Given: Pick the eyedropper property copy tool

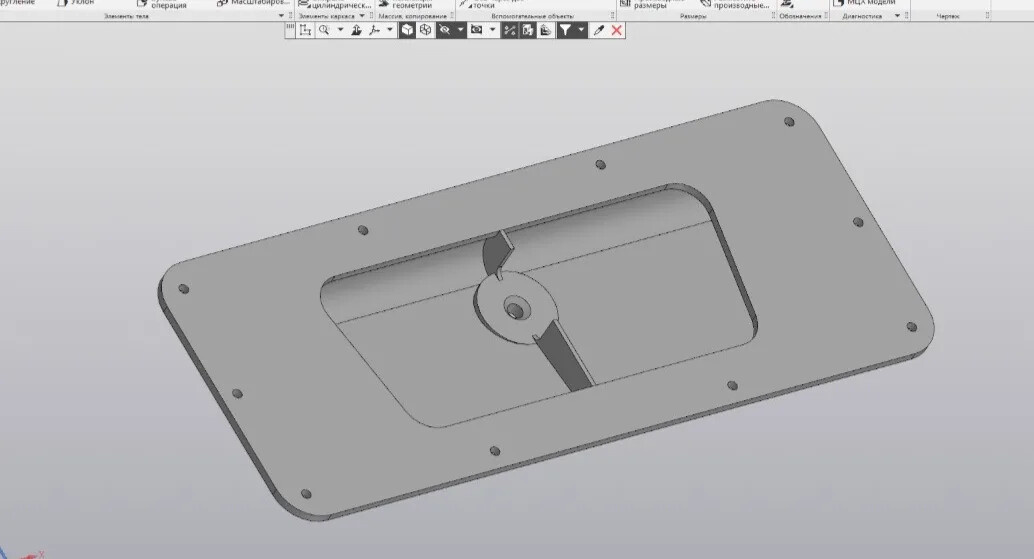Looking at the screenshot, I should point(599,30).
